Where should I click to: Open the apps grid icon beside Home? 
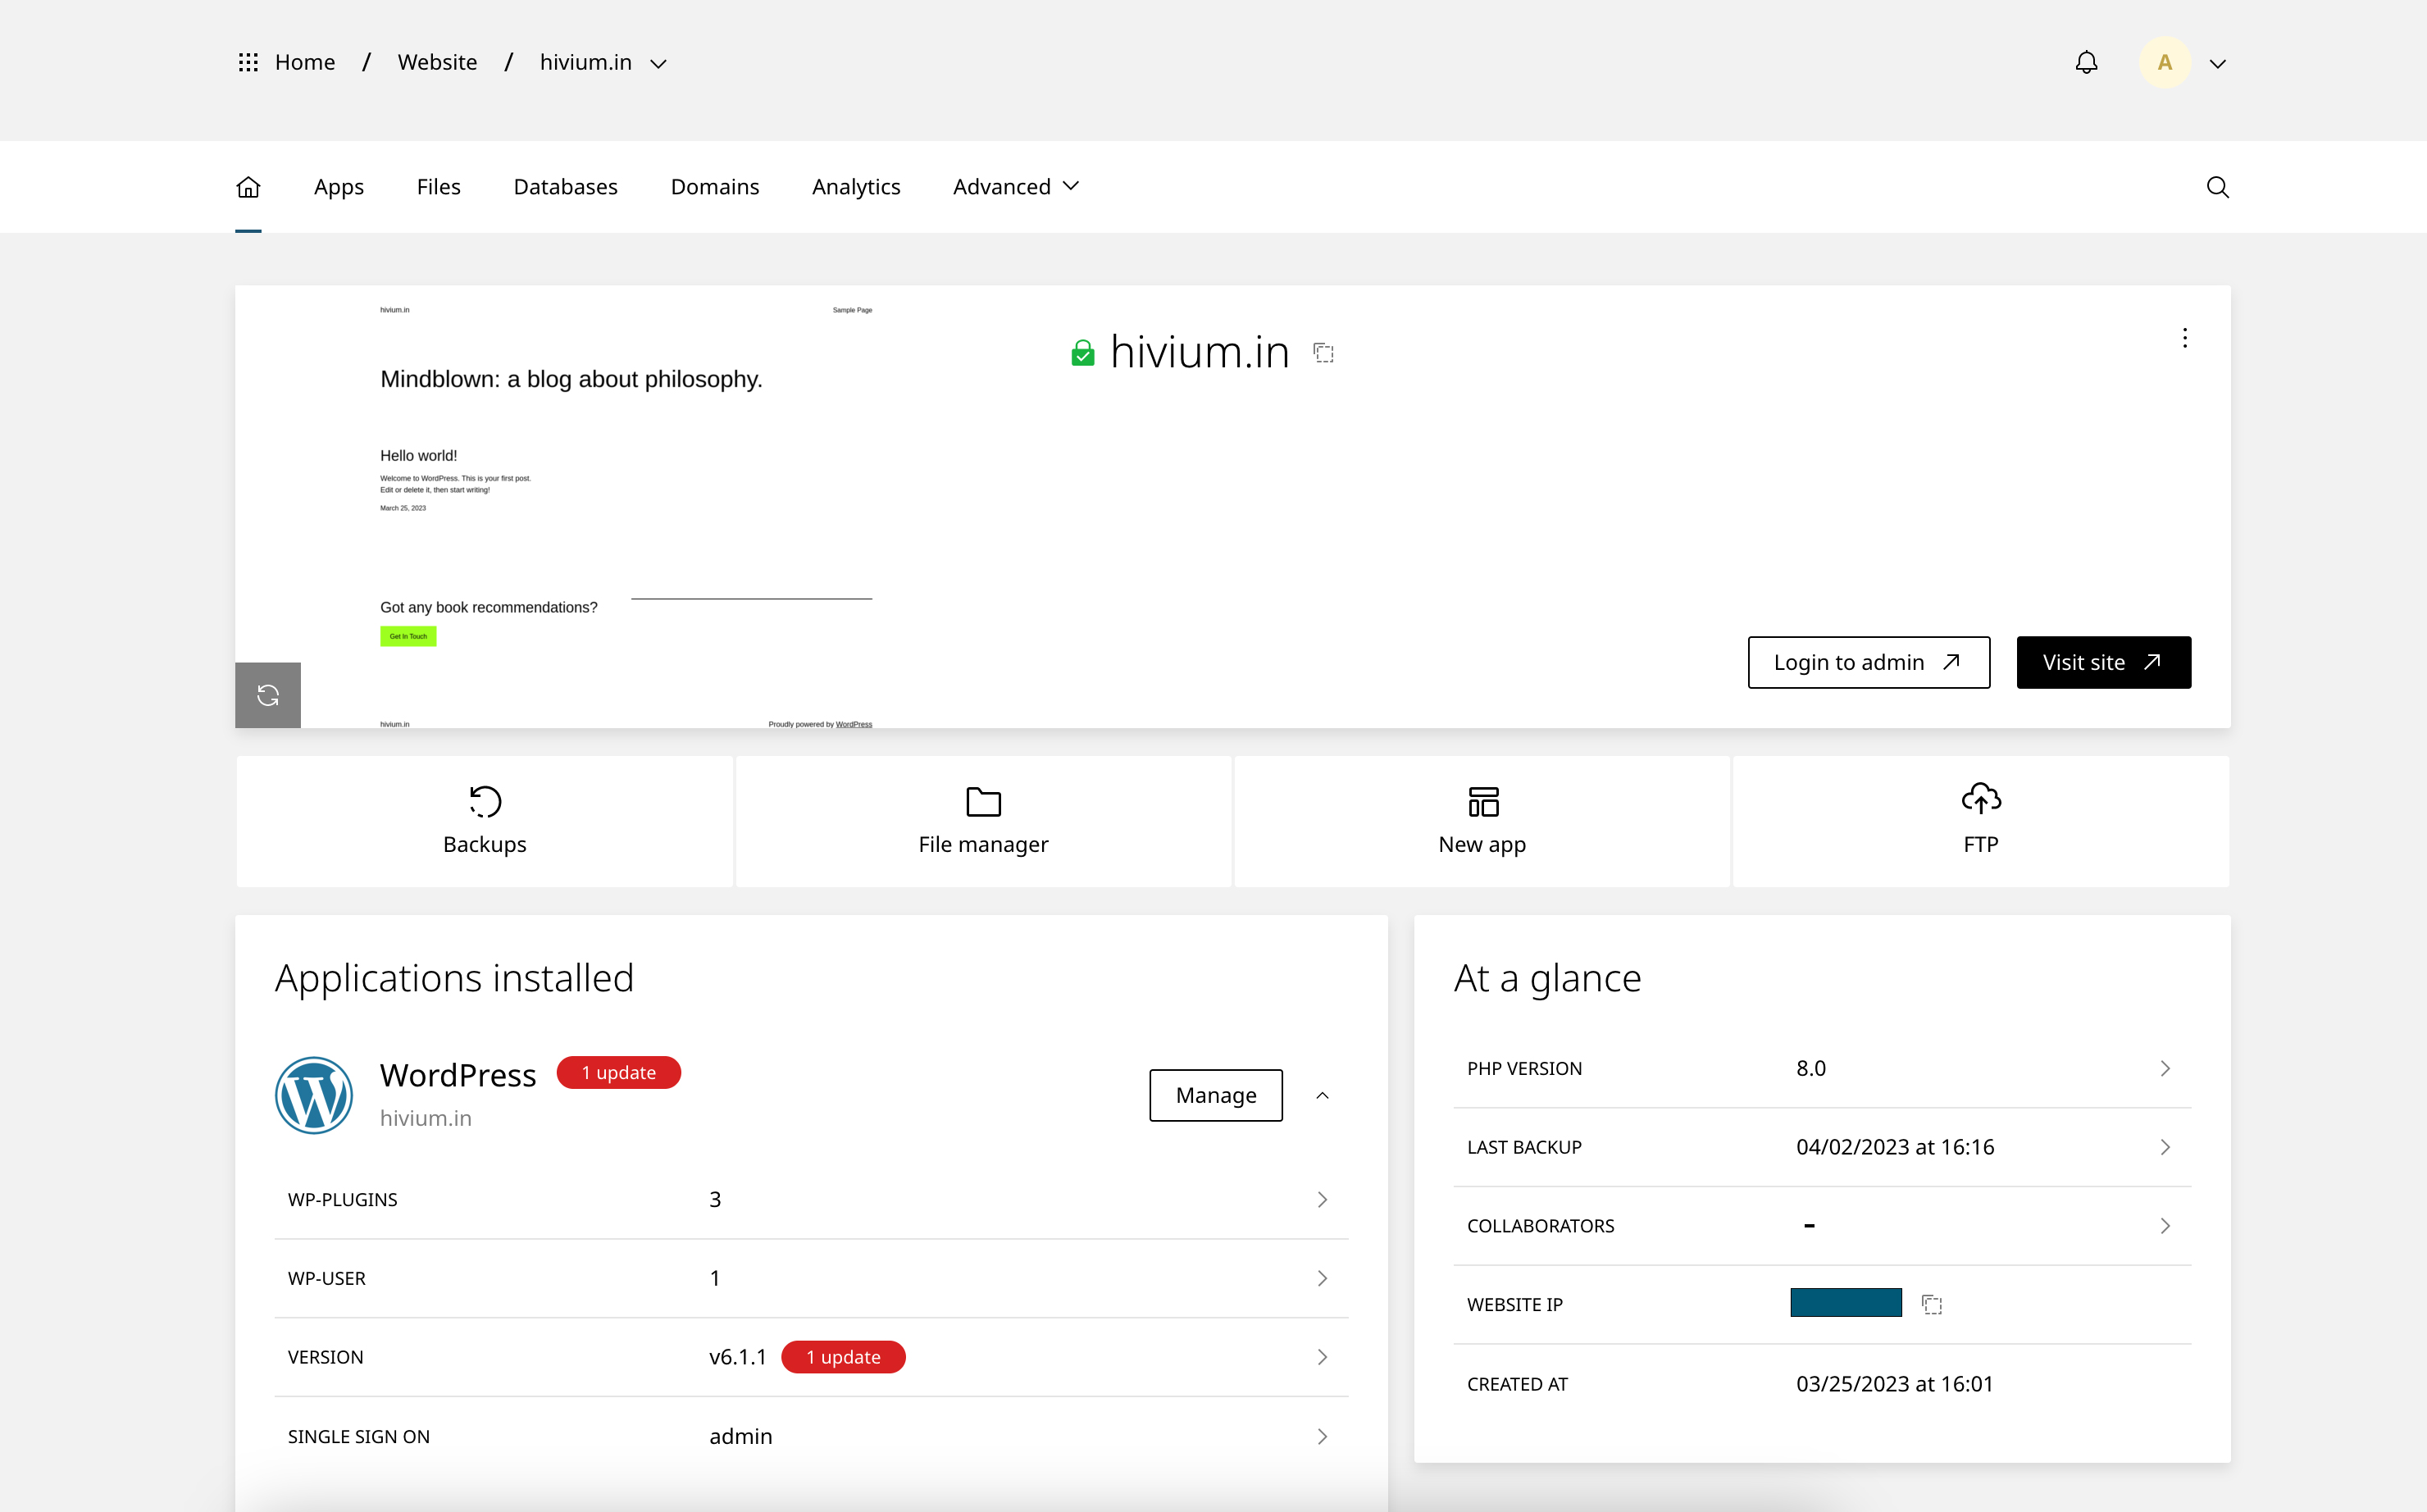click(248, 63)
